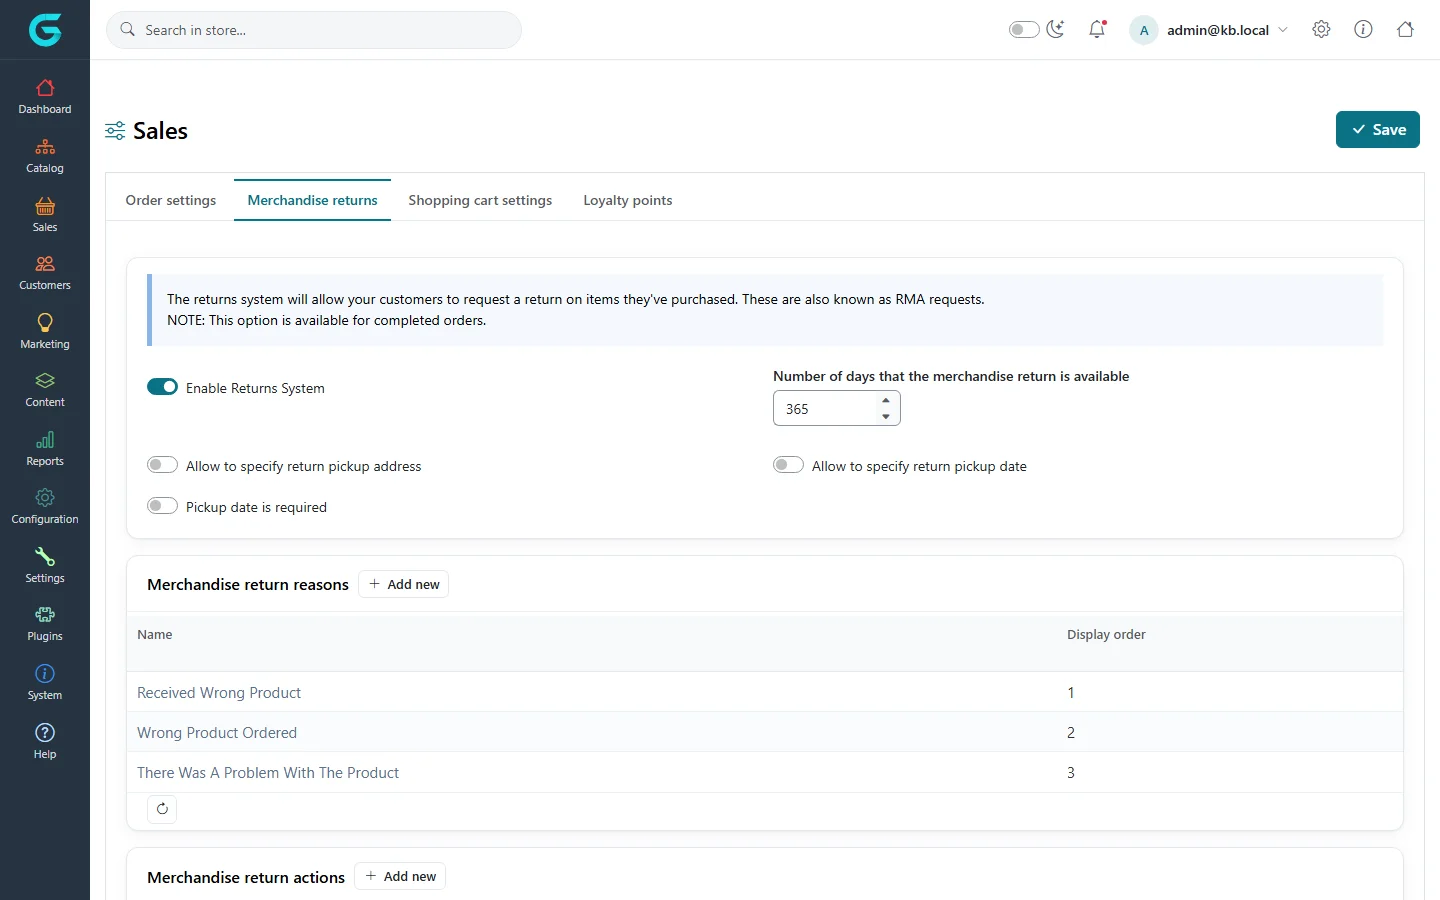Open Reports chart sidebar icon
Screen dimensions: 1440x900
pyautogui.click(x=45, y=449)
